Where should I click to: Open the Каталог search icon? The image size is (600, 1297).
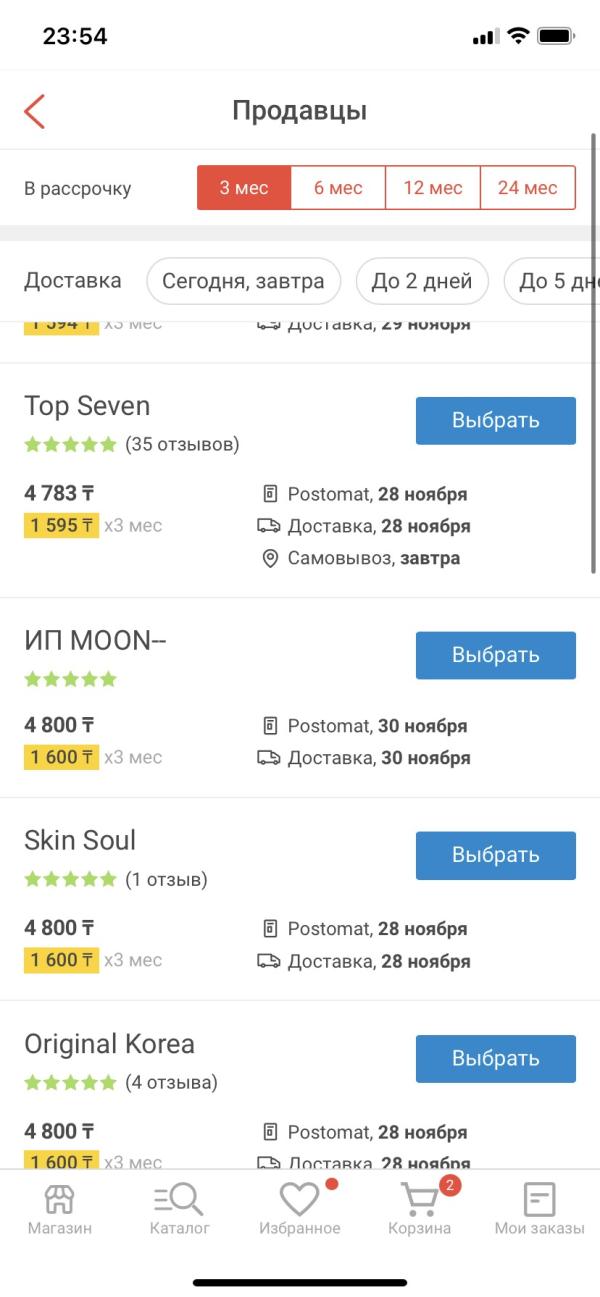tap(179, 1199)
